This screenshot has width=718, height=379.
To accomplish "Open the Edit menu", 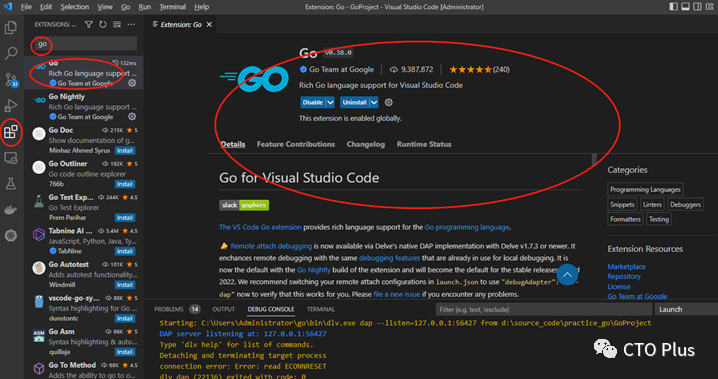I will [46, 7].
